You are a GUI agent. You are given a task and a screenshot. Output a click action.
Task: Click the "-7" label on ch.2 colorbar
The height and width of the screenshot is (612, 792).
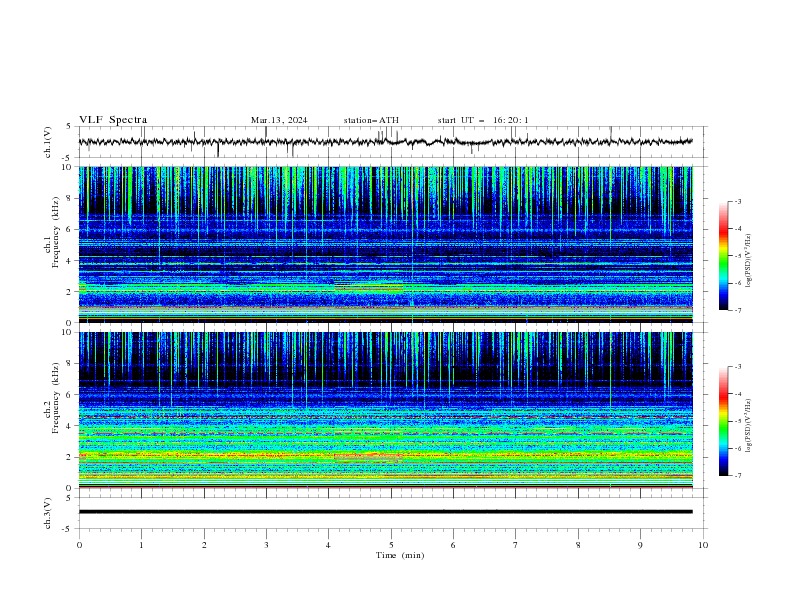738,475
